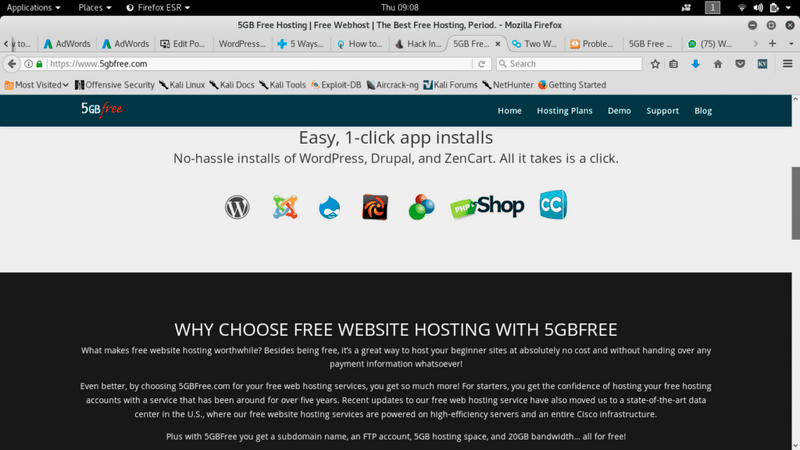
Task: Show bookmarks list icon in toolbar
Action: pos(673,64)
